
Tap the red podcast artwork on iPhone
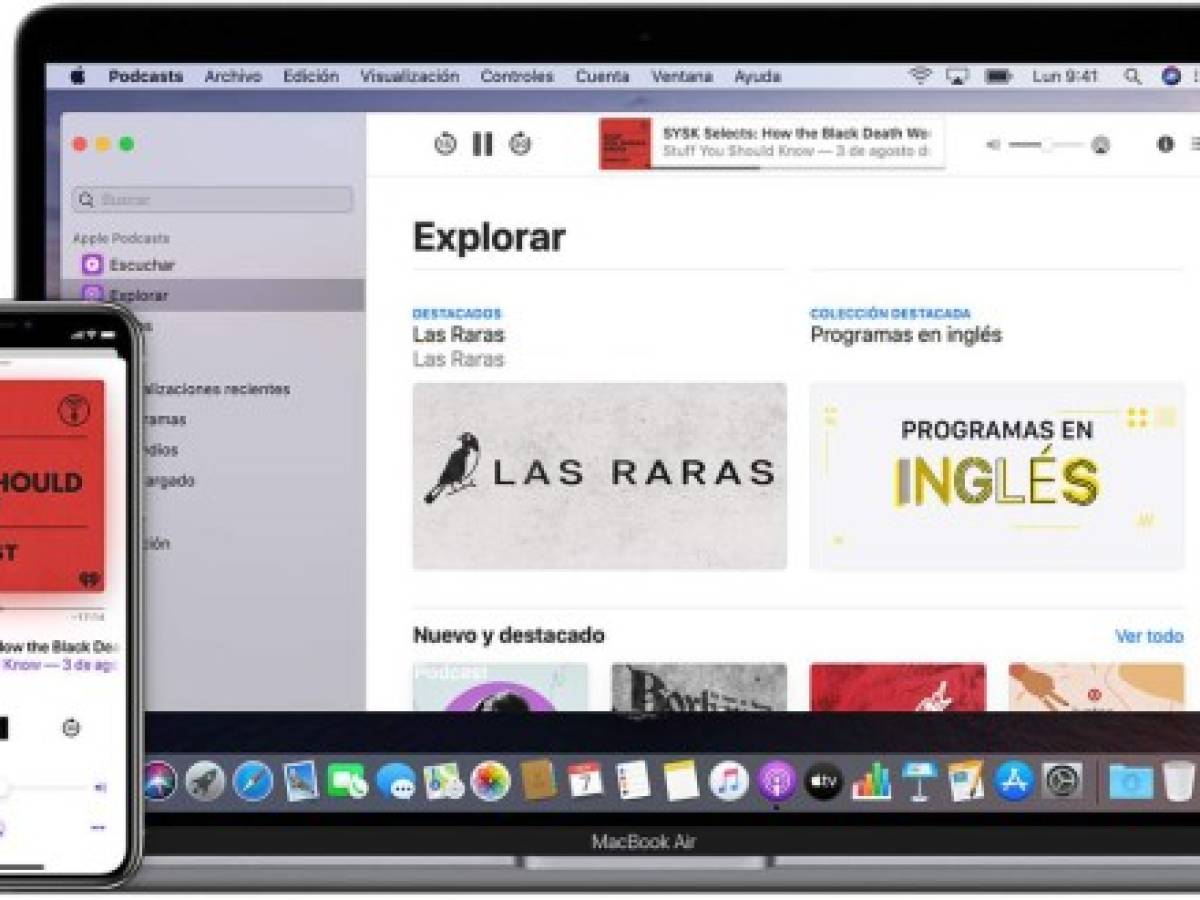[x=52, y=487]
